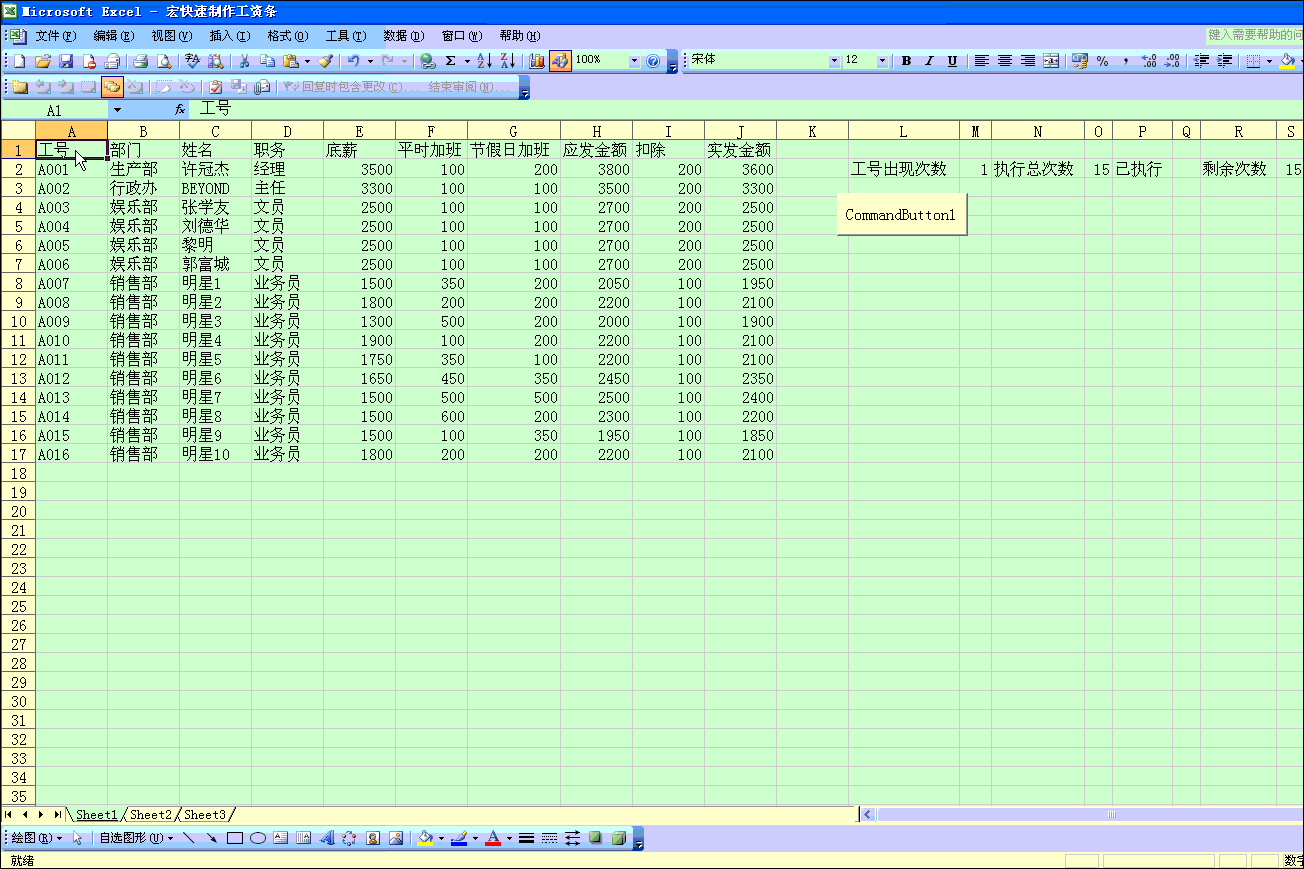Select the Oval shape tool

click(257, 838)
